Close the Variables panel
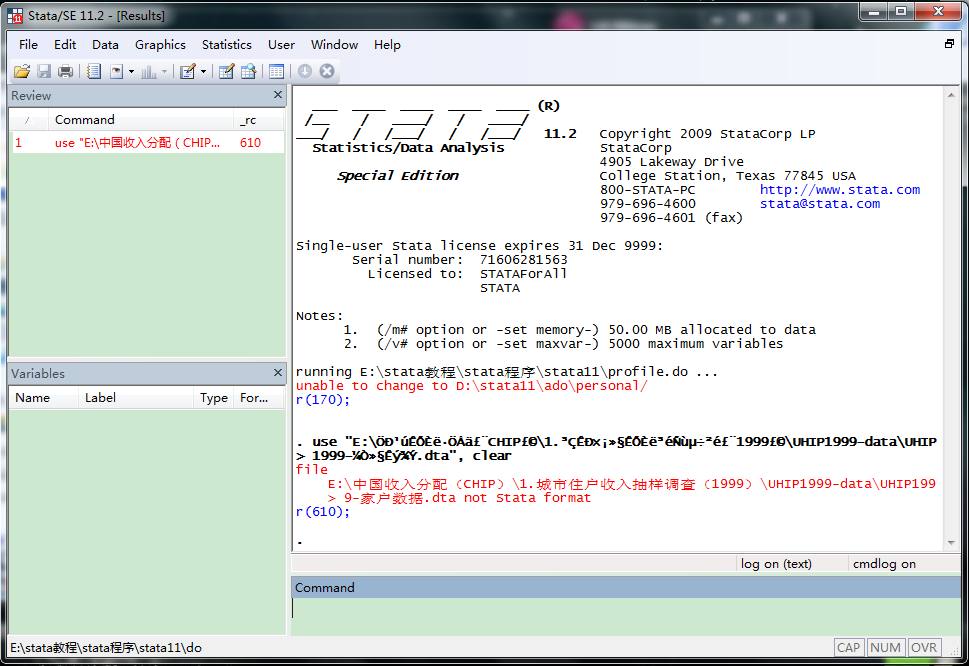Screen dimensions: 969x666 pos(278,373)
